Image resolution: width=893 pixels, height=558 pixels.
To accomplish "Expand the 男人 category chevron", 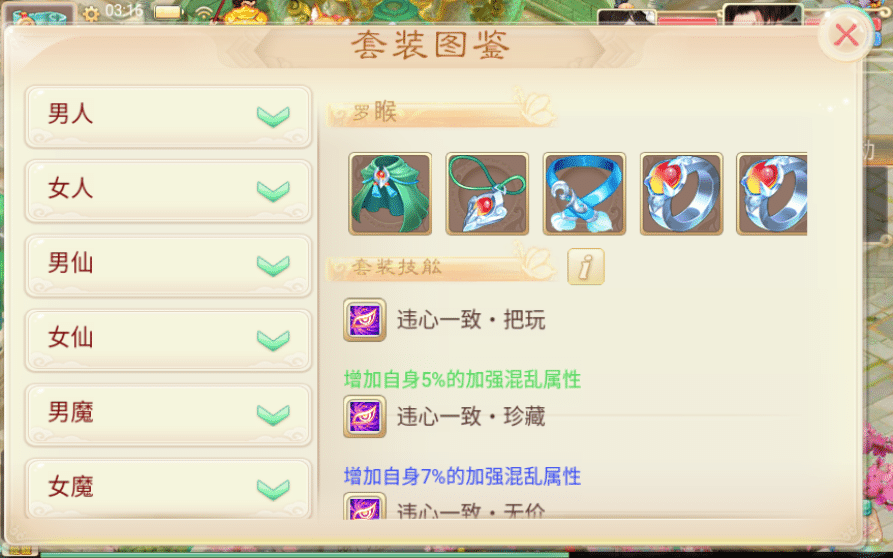I will 273,116.
